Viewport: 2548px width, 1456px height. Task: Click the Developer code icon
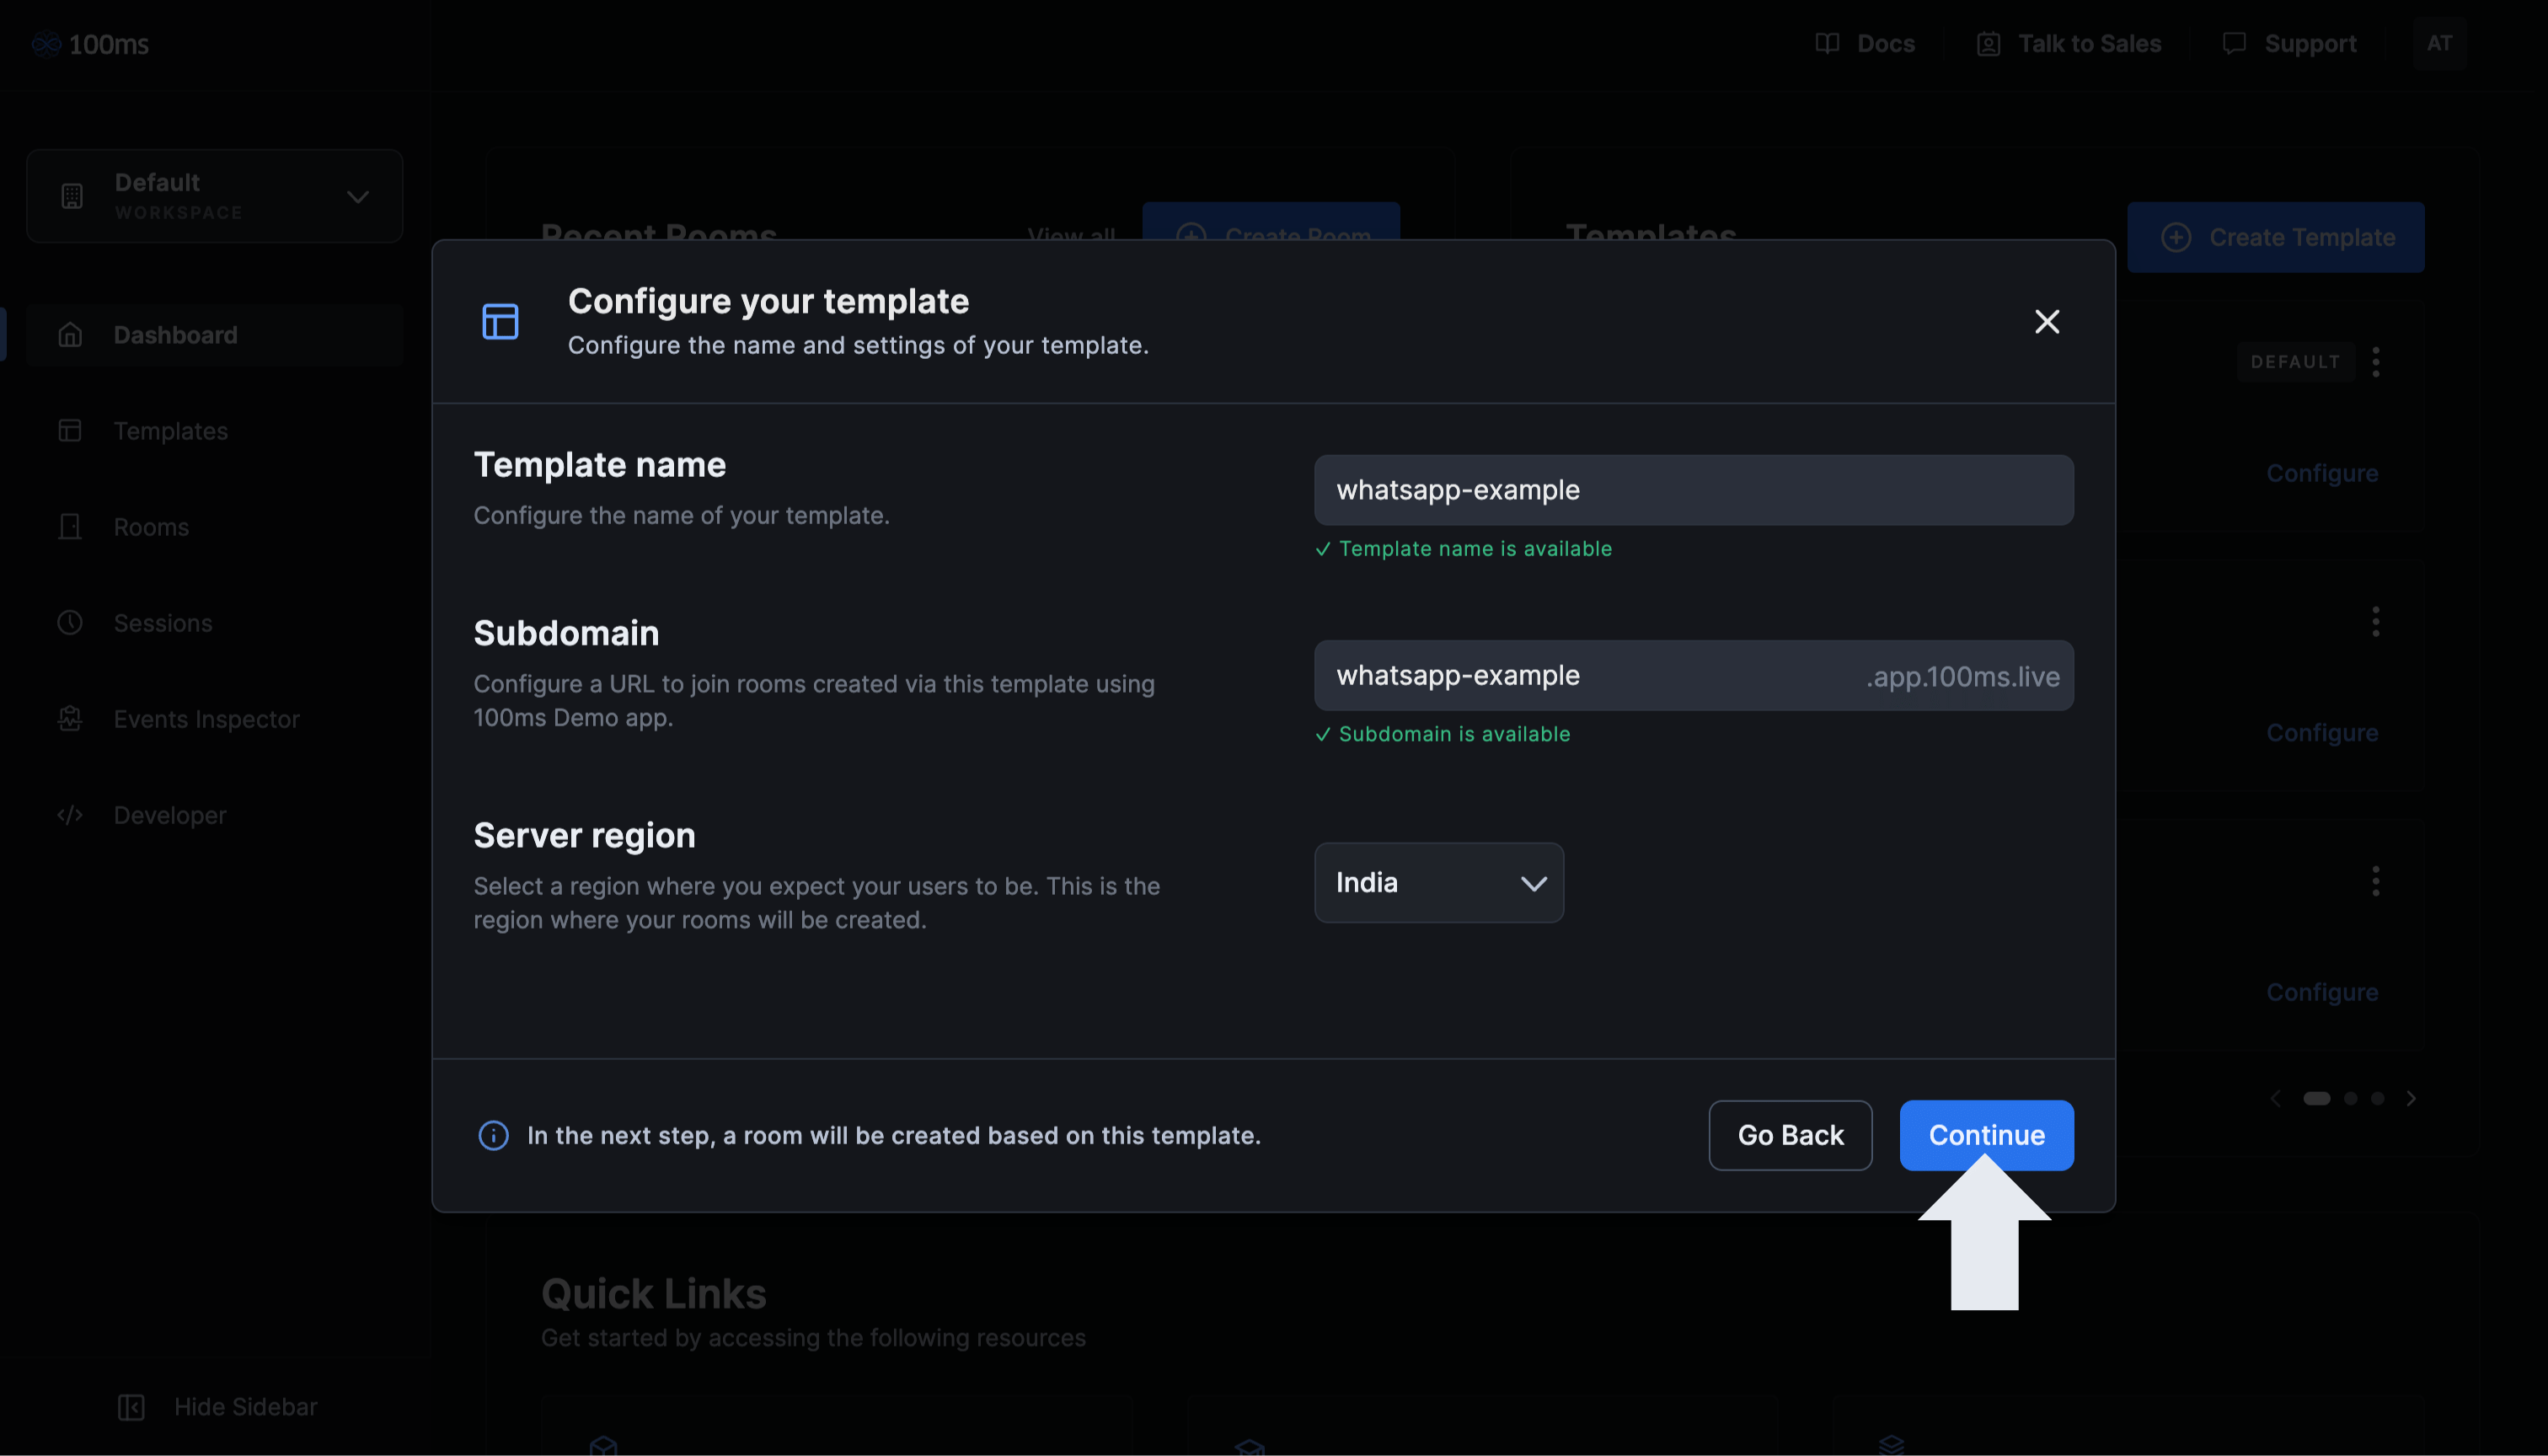tap(70, 815)
